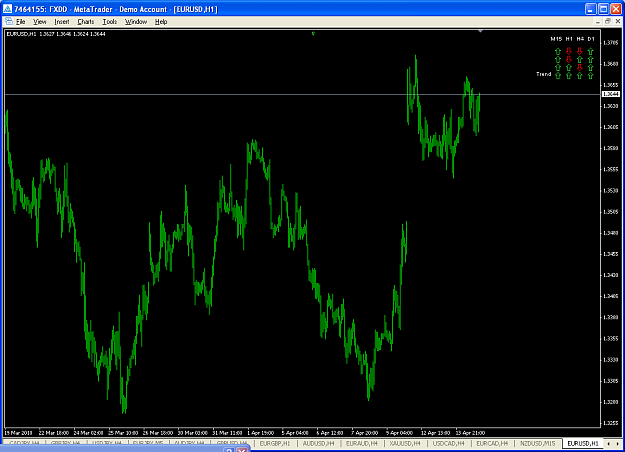Switch to the XAUUSD,H4 chart tab

click(405, 443)
